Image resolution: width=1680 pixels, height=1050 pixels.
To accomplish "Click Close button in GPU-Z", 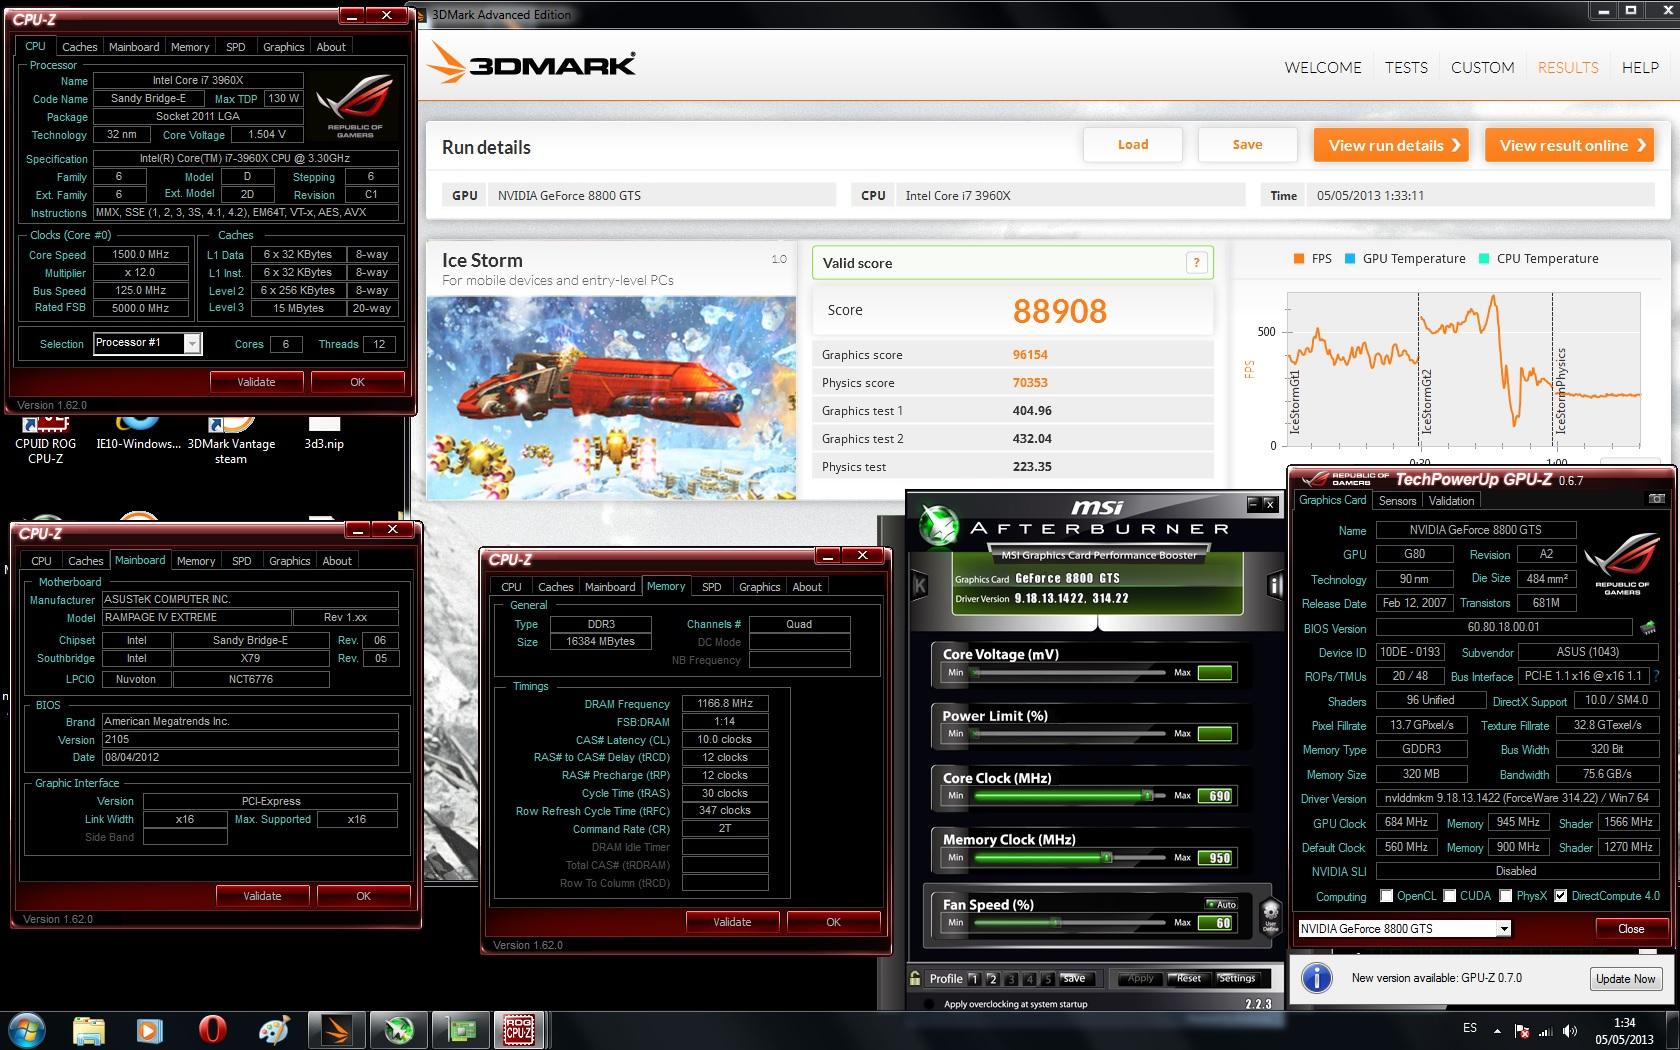I will coord(1631,929).
